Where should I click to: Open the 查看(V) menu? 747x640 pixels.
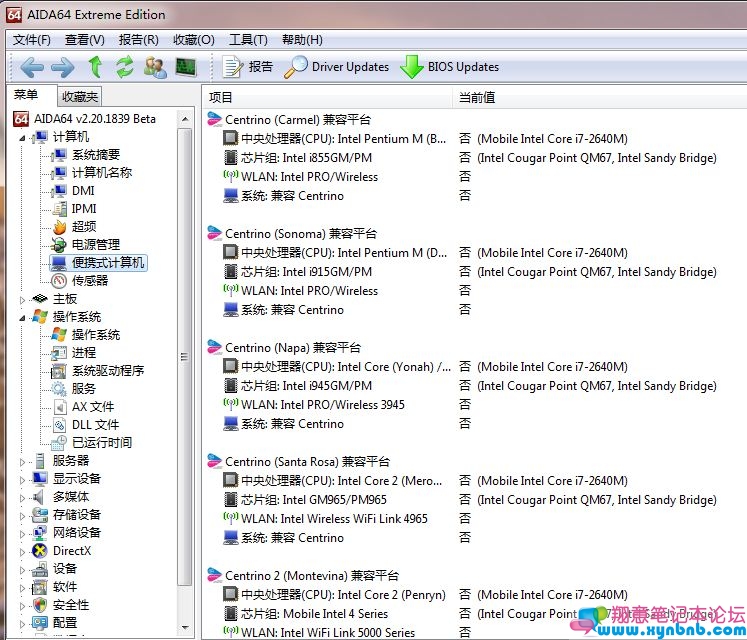click(x=85, y=40)
